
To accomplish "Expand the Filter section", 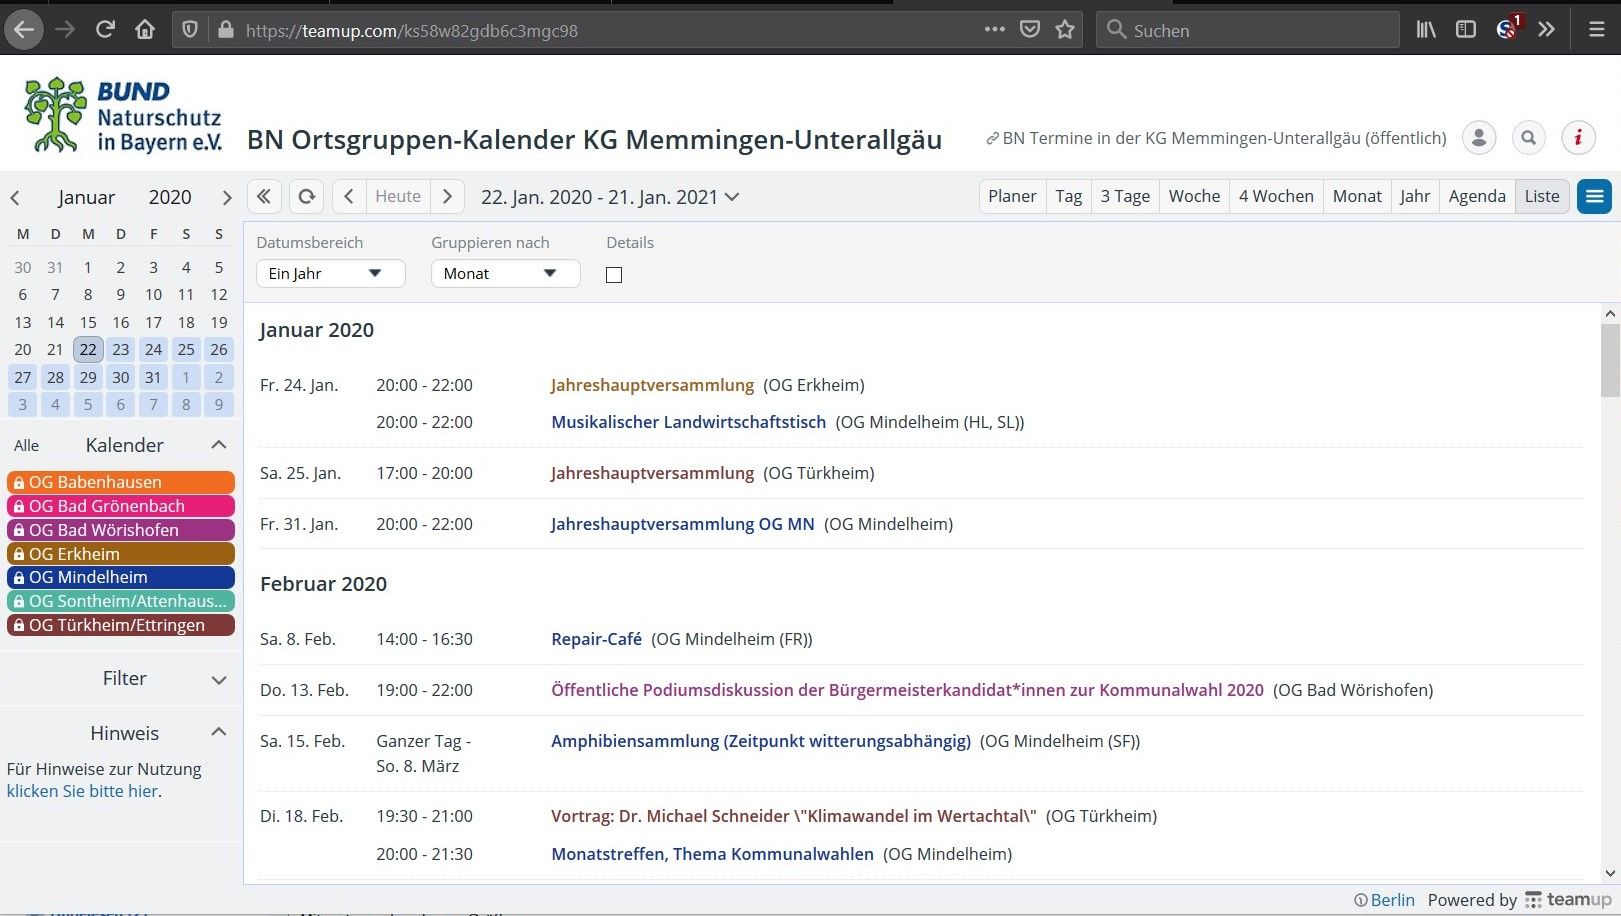I will (219, 680).
